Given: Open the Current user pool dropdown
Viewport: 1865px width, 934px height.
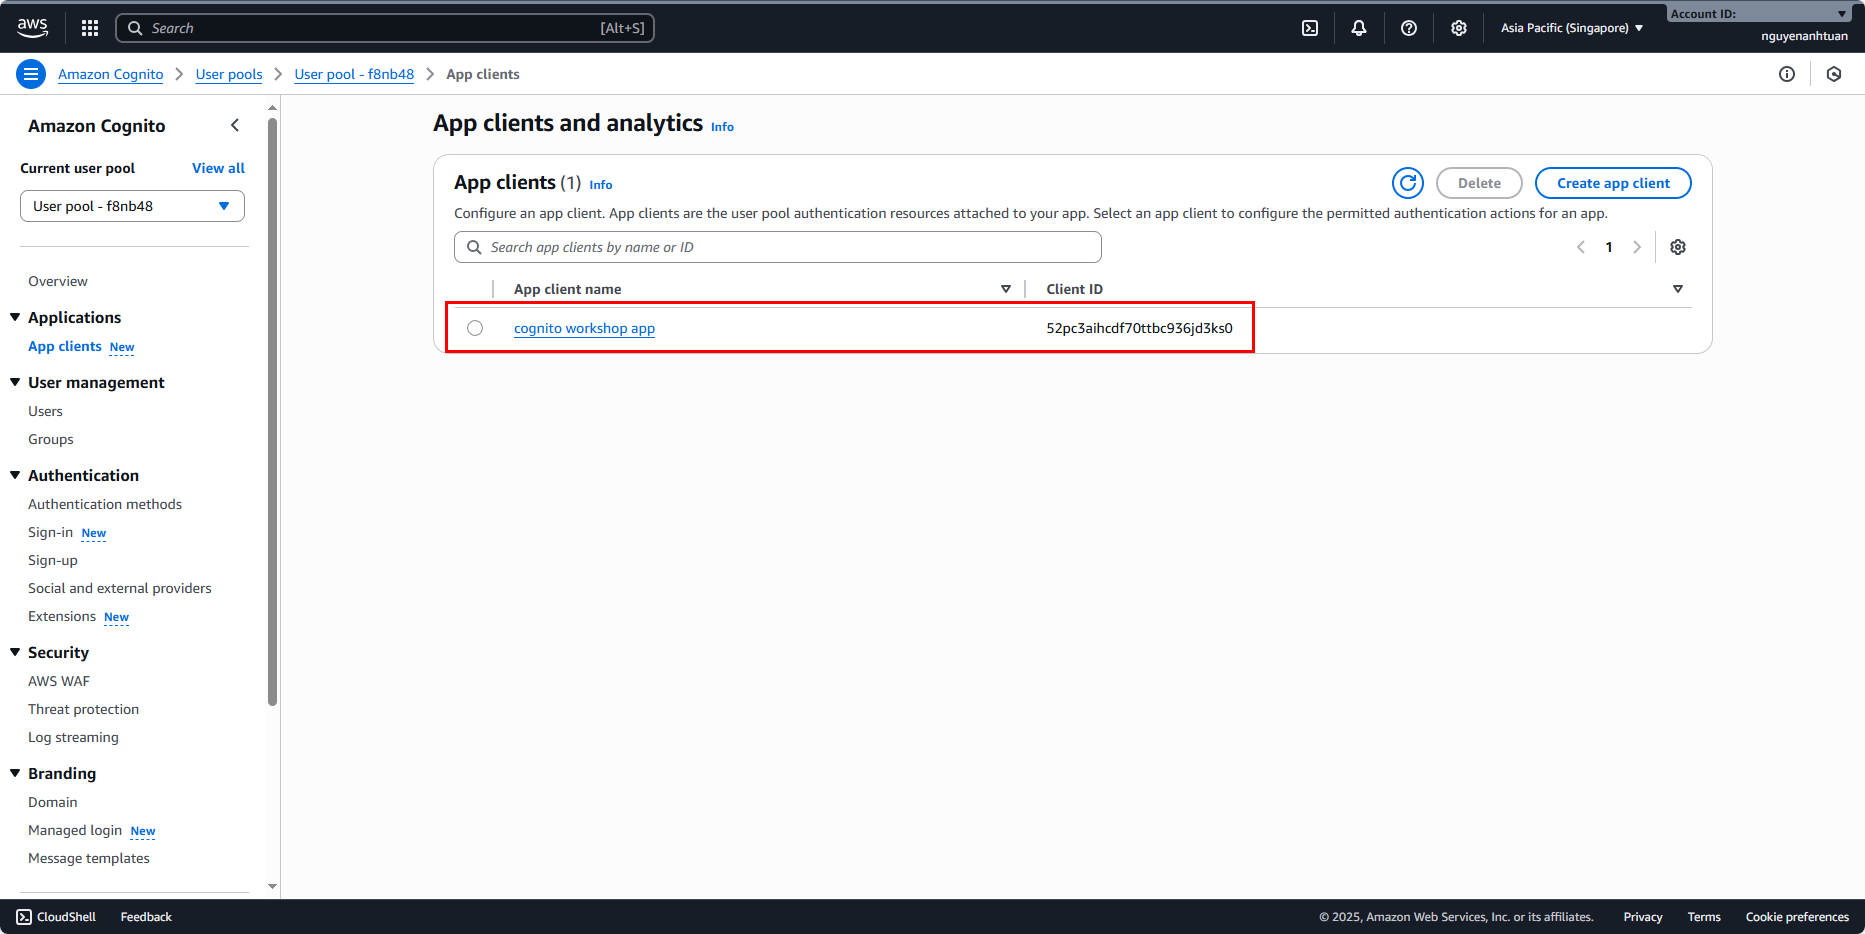Looking at the screenshot, I should click(132, 206).
